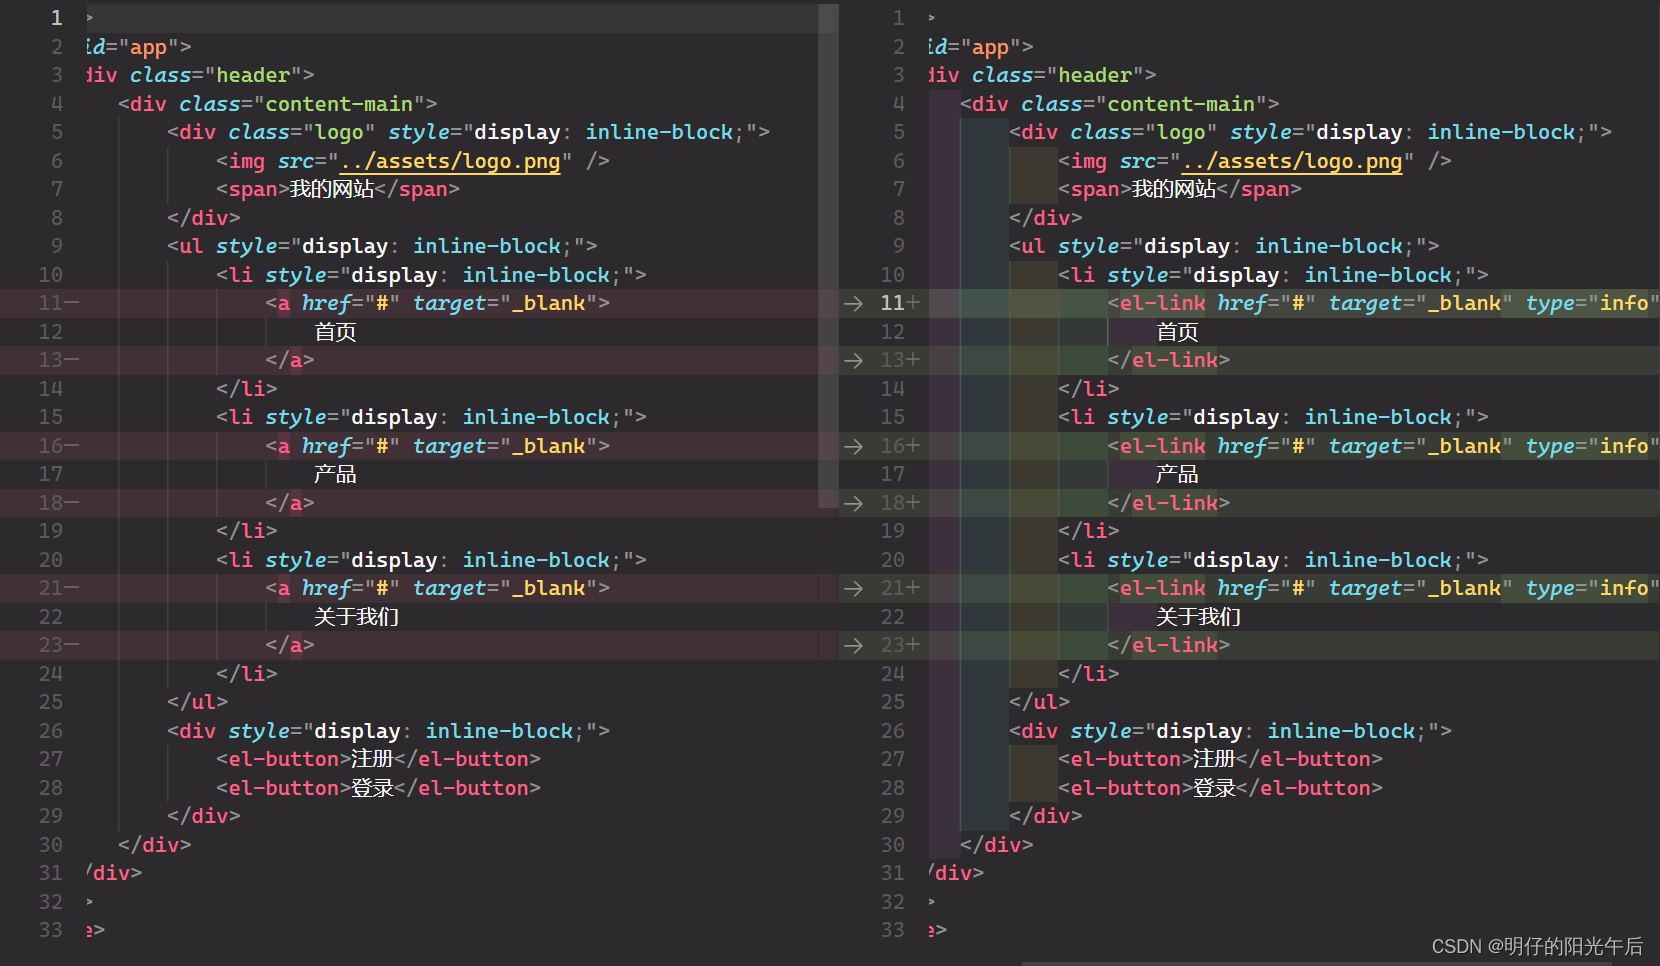Select added line marker "16+" in right pane
Screen dimensions: 1660x966
pyautogui.click(x=900, y=446)
